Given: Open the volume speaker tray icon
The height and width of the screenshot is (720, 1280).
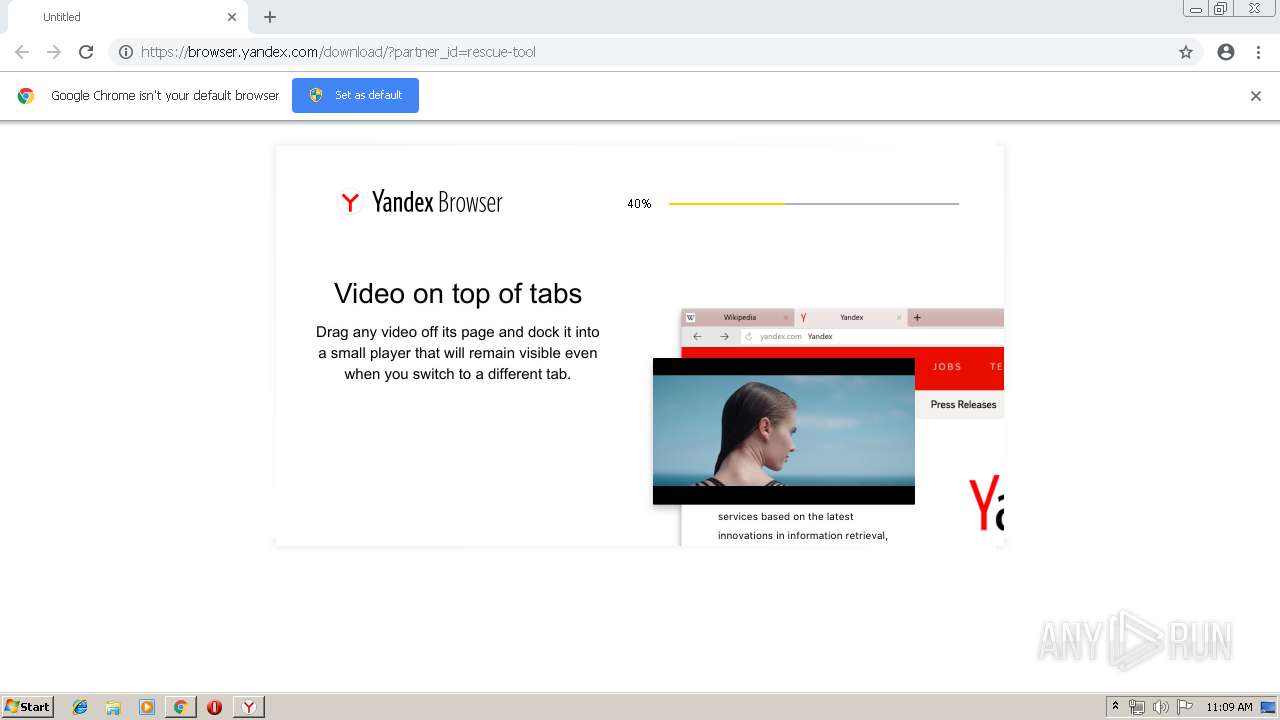Looking at the screenshot, I should click(x=1161, y=707).
